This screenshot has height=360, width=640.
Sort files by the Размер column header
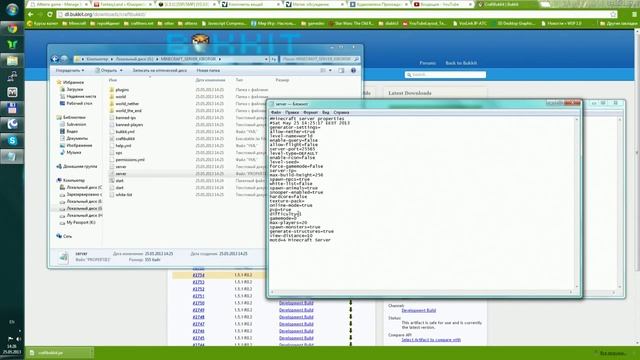(x=282, y=80)
